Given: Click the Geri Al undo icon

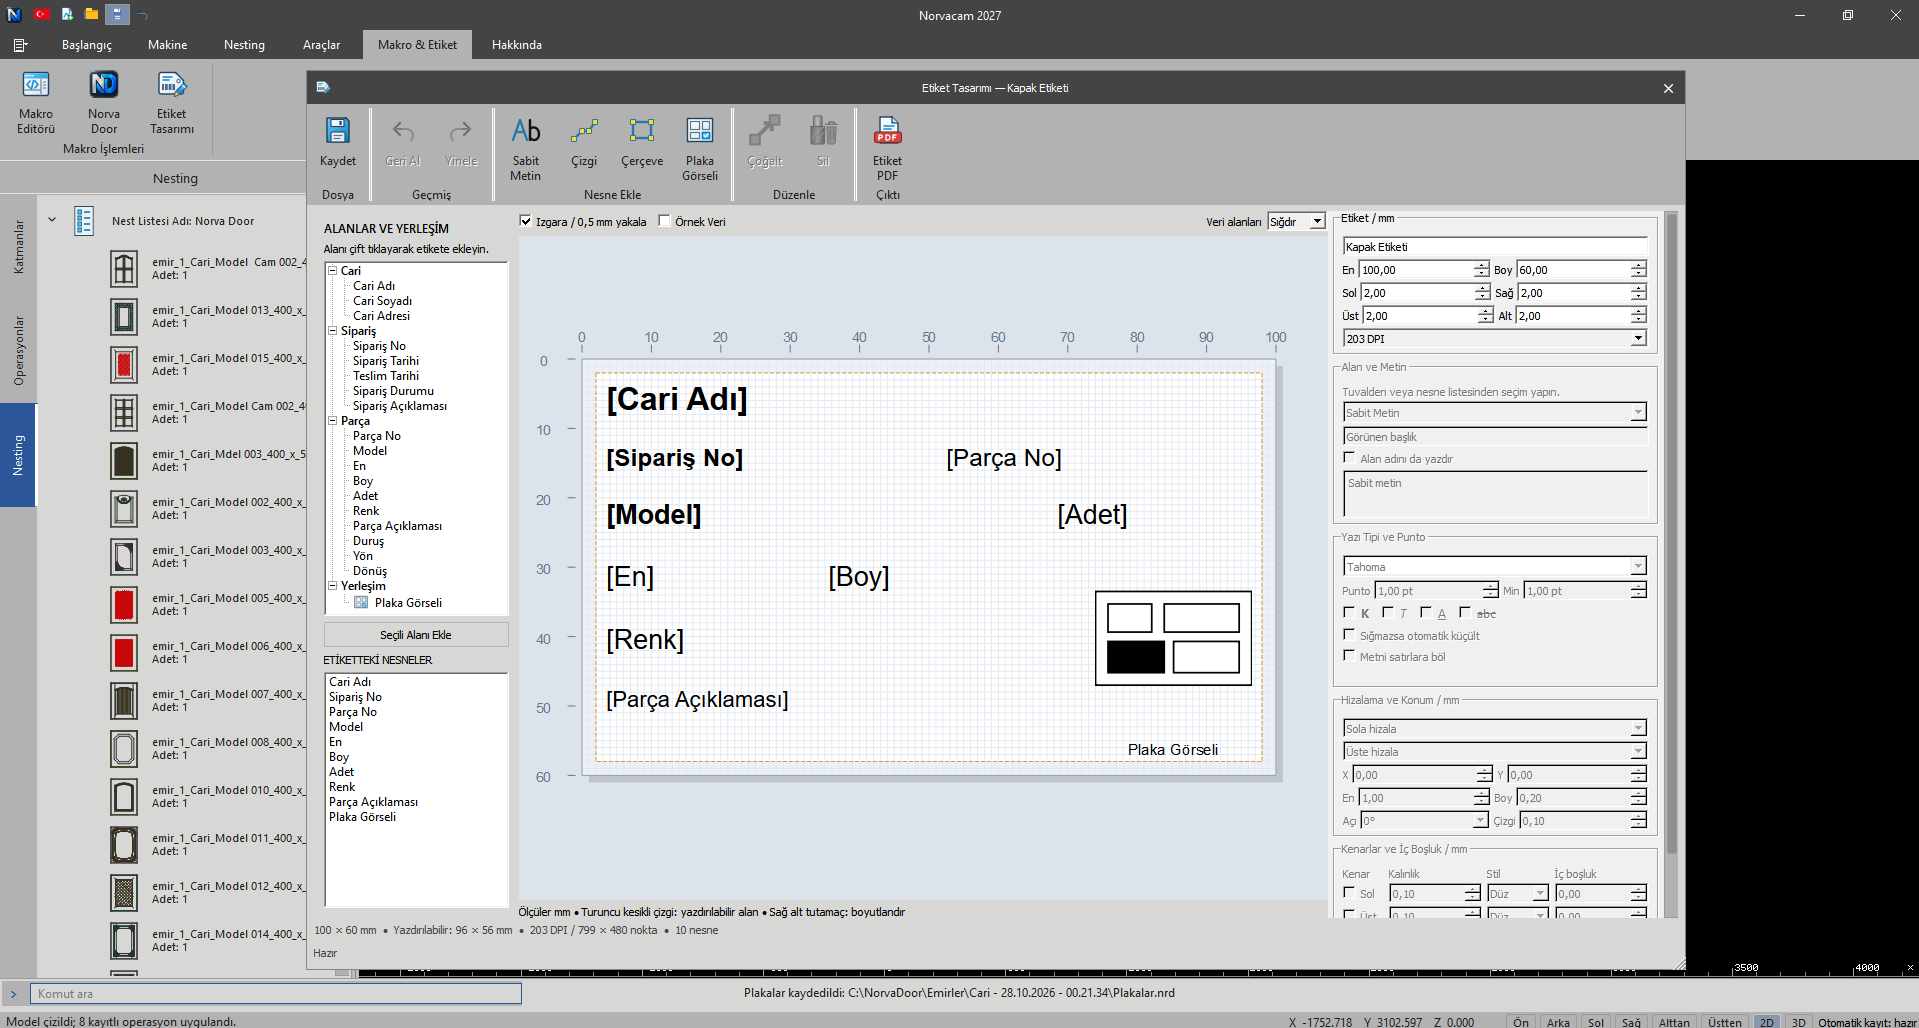Looking at the screenshot, I should click(x=403, y=131).
